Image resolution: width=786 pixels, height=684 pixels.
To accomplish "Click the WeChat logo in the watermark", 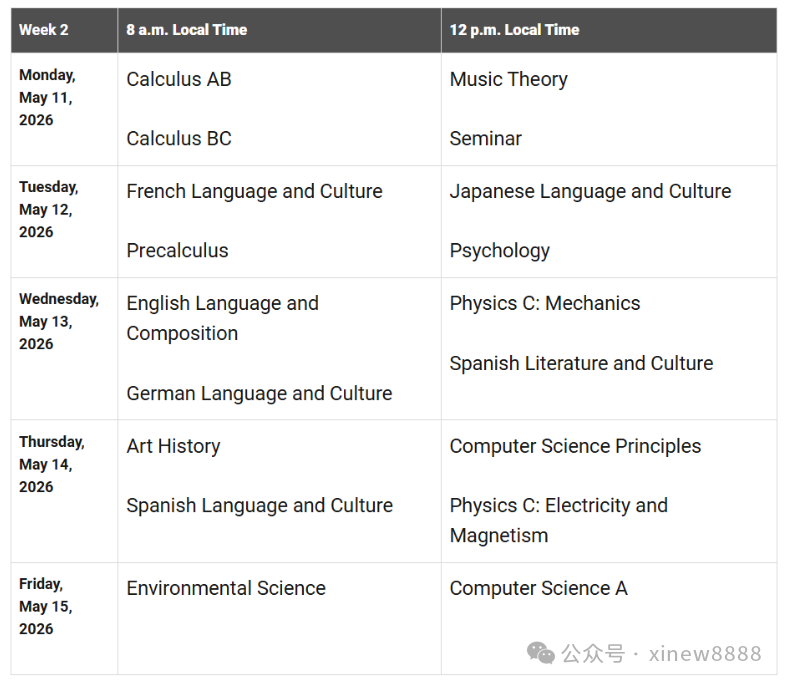I will 541,653.
